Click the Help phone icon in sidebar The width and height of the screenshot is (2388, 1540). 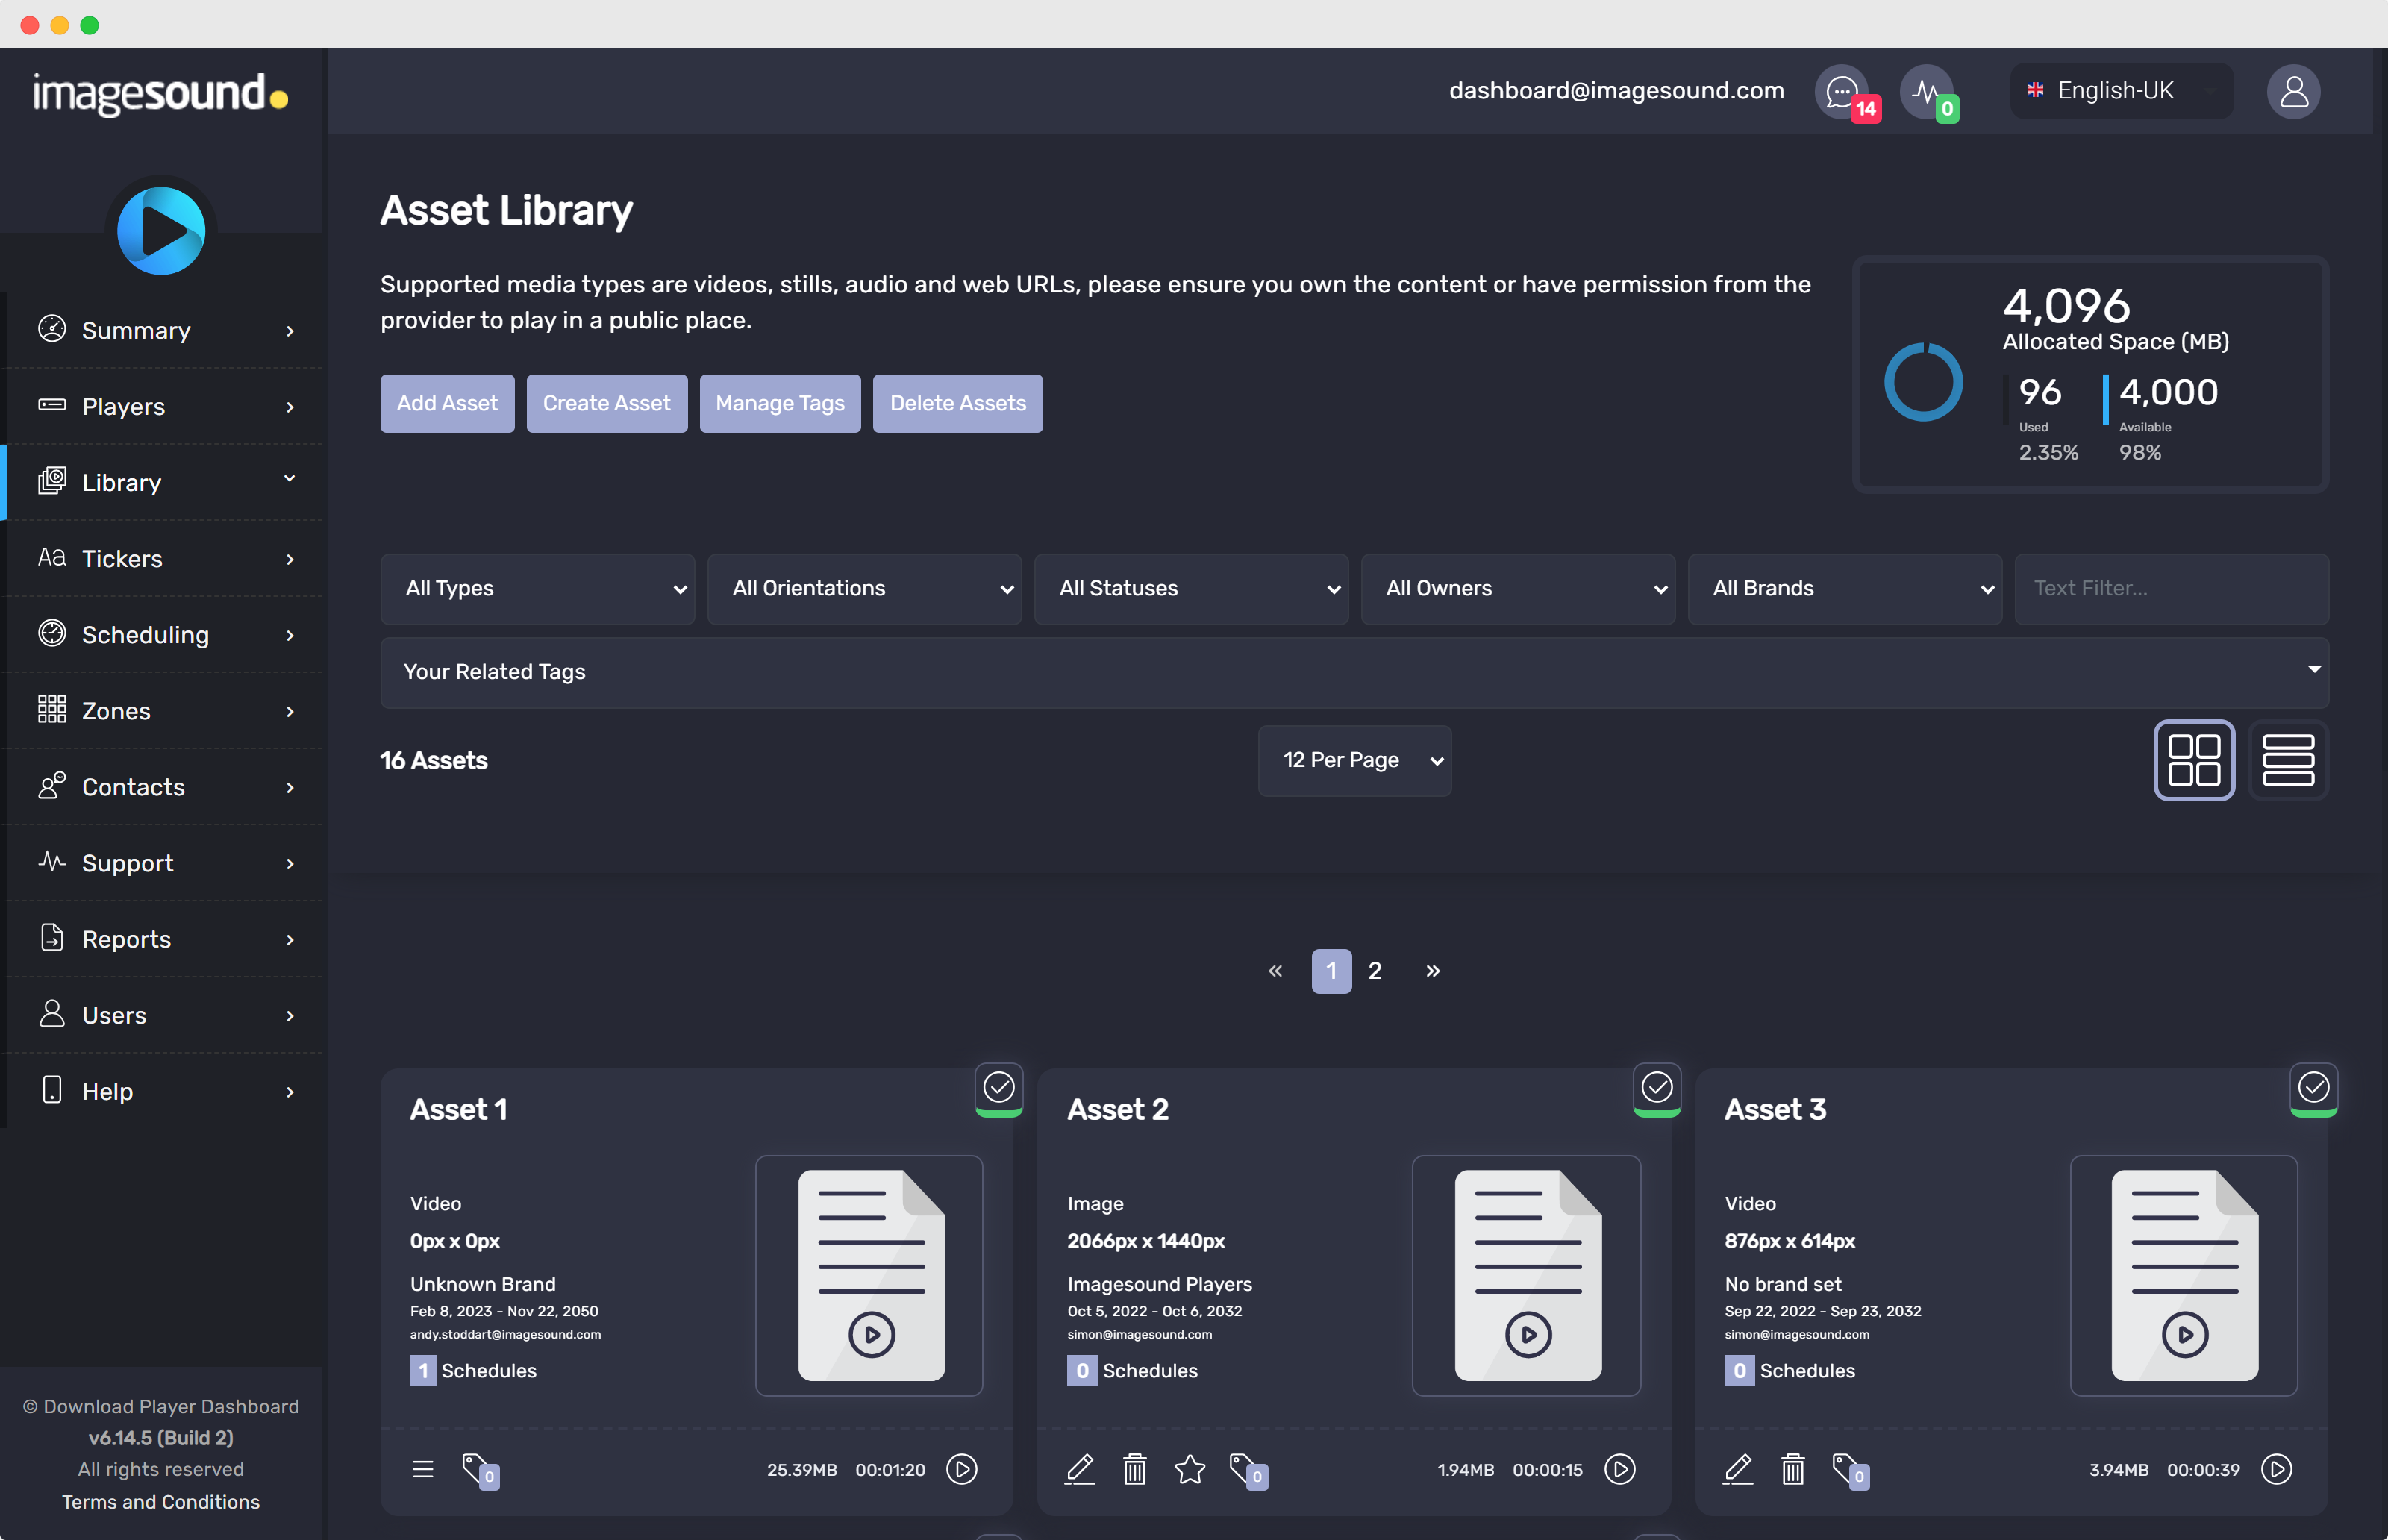click(x=52, y=1089)
